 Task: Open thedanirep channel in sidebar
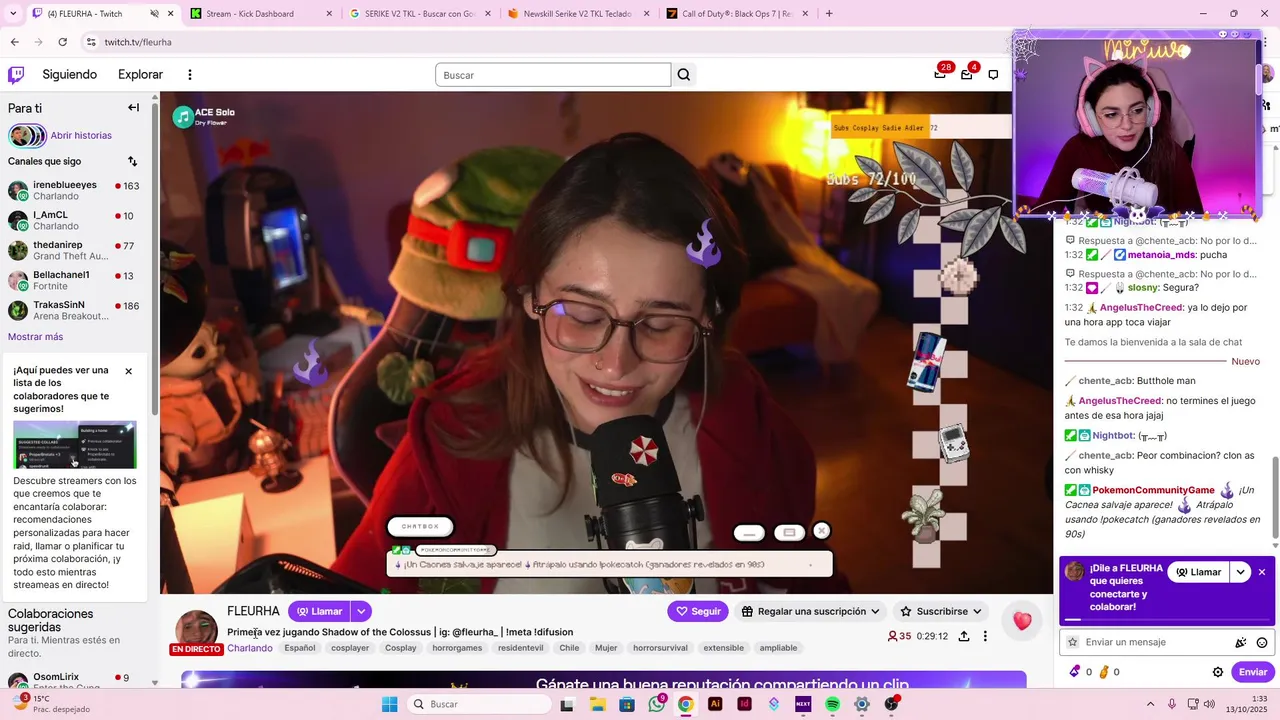(74, 250)
